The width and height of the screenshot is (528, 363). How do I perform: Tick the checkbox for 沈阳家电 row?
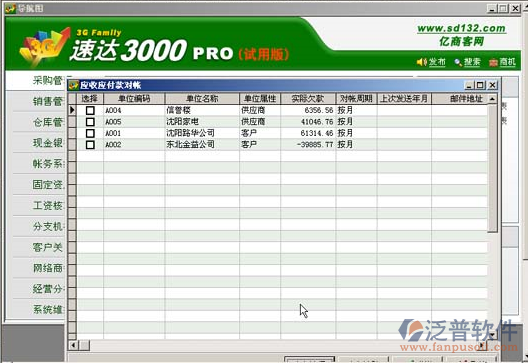[x=90, y=122]
